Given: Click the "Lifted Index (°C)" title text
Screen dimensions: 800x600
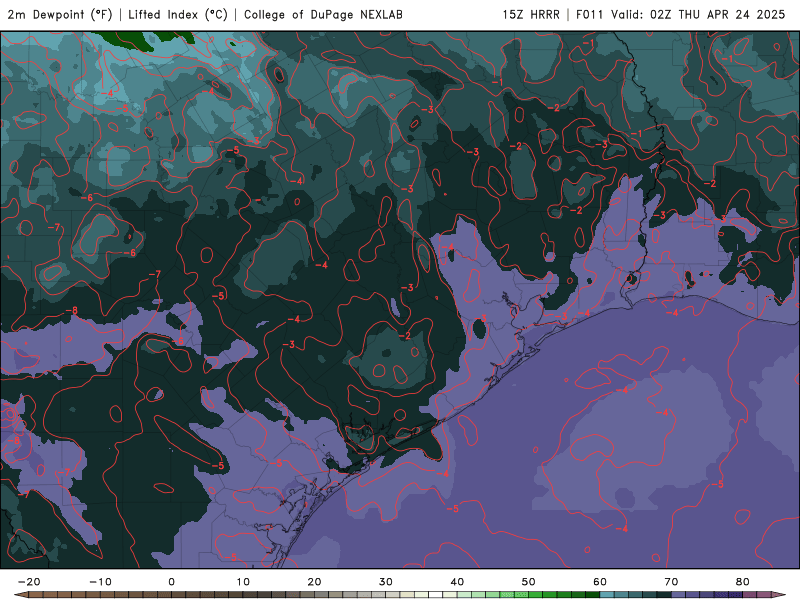Looking at the screenshot, I should tap(178, 14).
